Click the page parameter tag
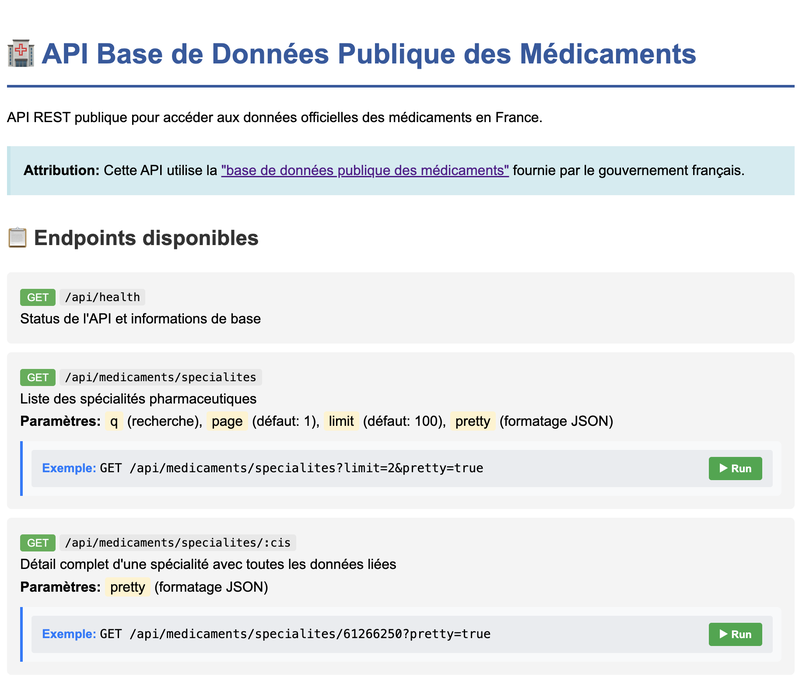This screenshot has height=681, width=799. pyautogui.click(x=227, y=421)
